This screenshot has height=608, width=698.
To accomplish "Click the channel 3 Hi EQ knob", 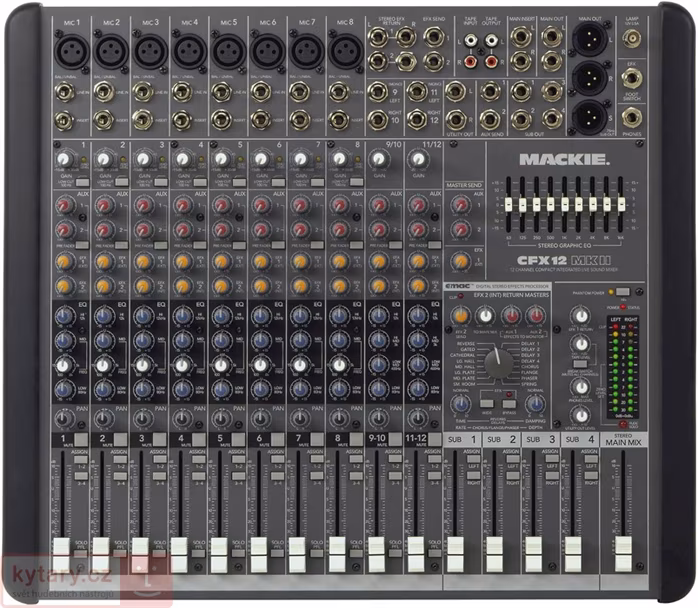I will 143,316.
